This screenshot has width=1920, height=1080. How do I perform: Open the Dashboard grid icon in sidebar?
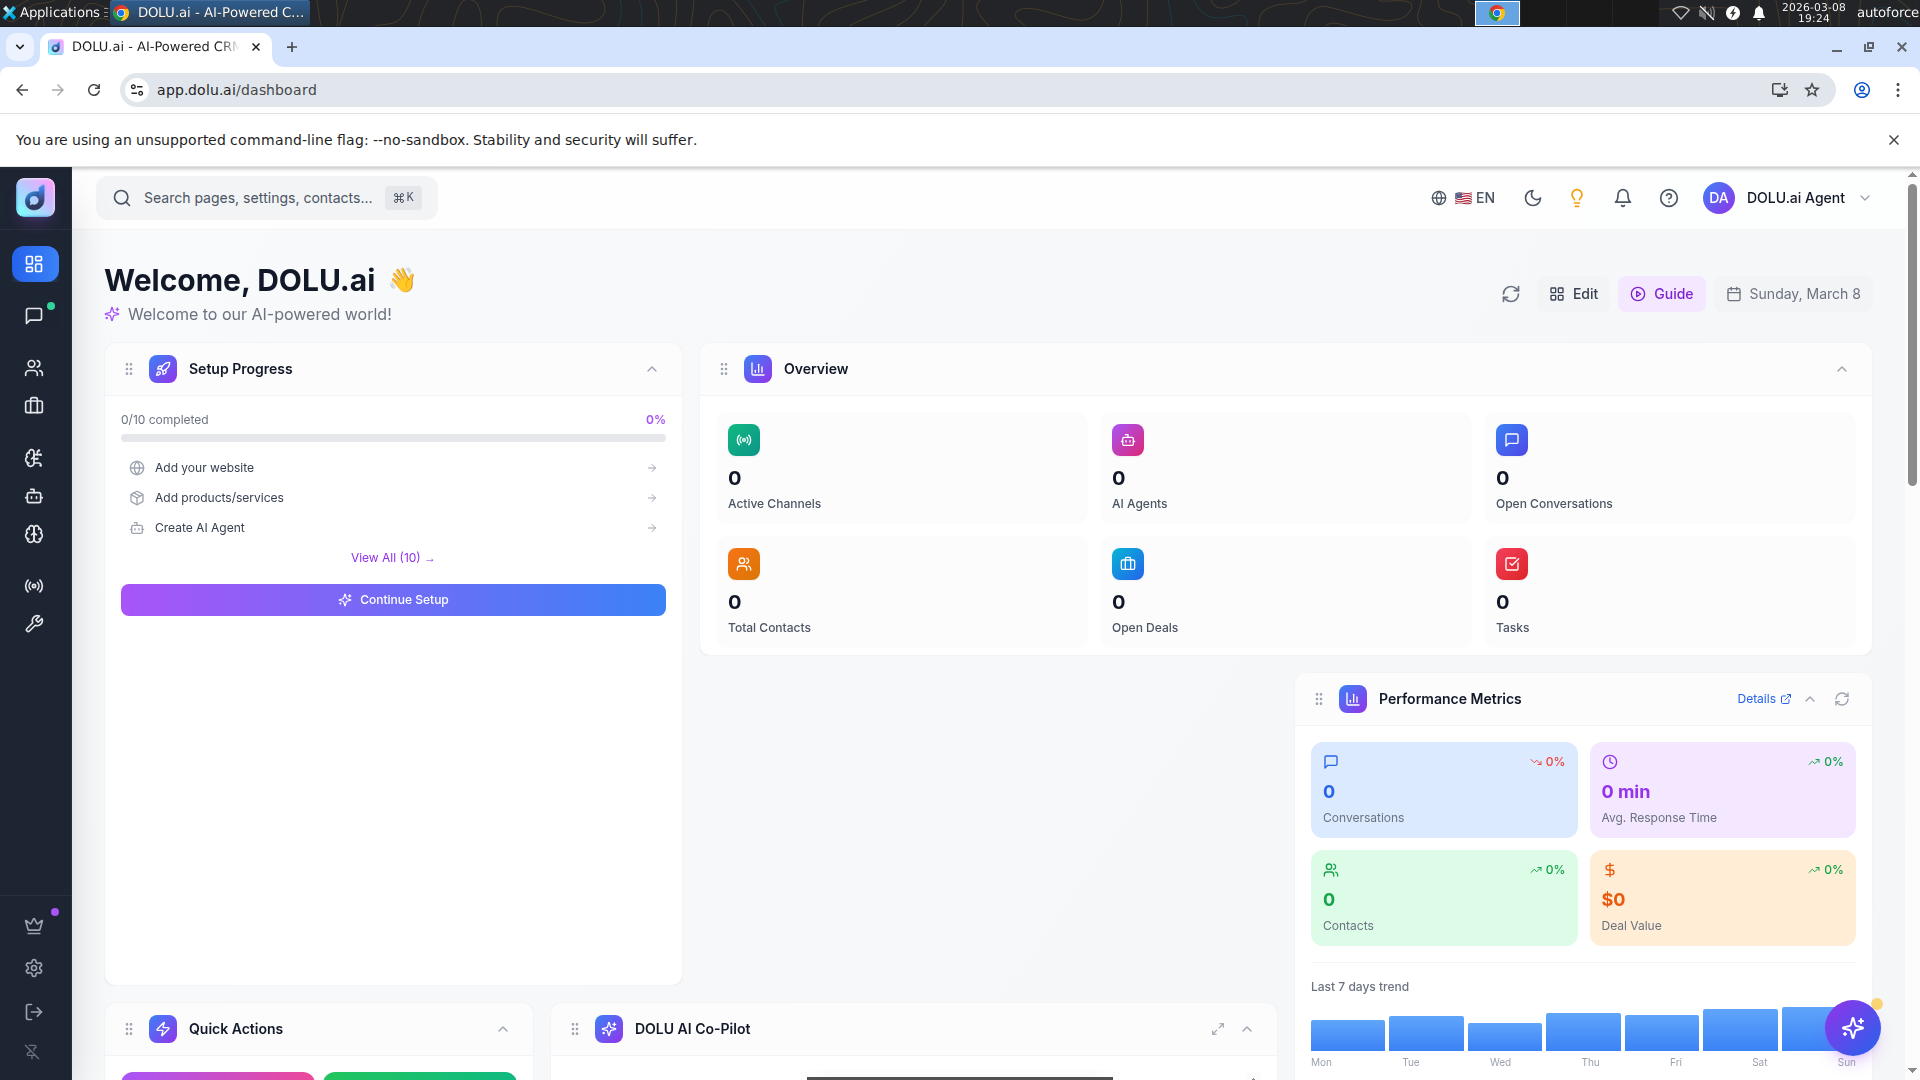pos(35,264)
